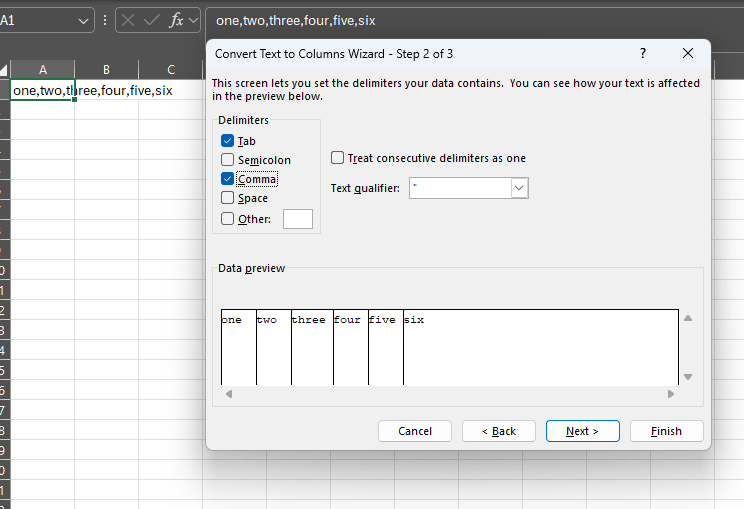Select column B header

(106, 70)
